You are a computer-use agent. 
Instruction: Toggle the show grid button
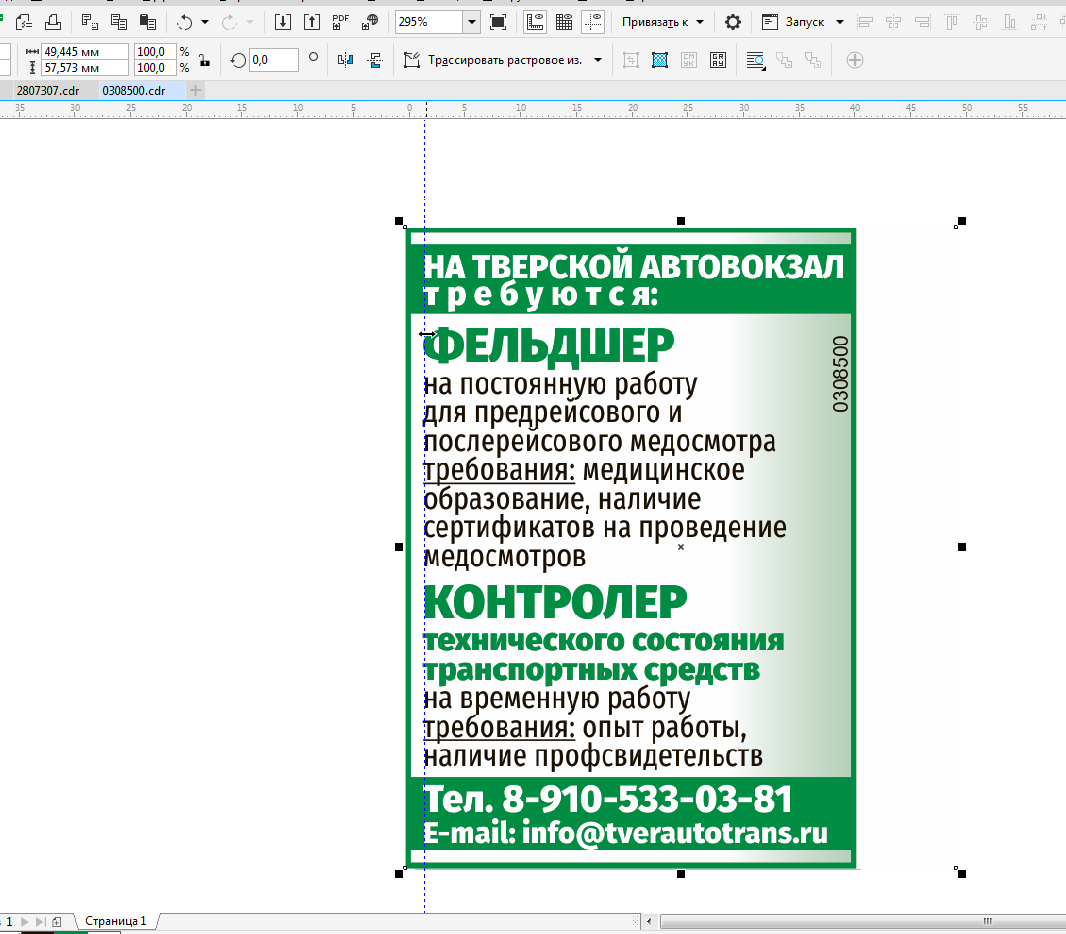[564, 22]
